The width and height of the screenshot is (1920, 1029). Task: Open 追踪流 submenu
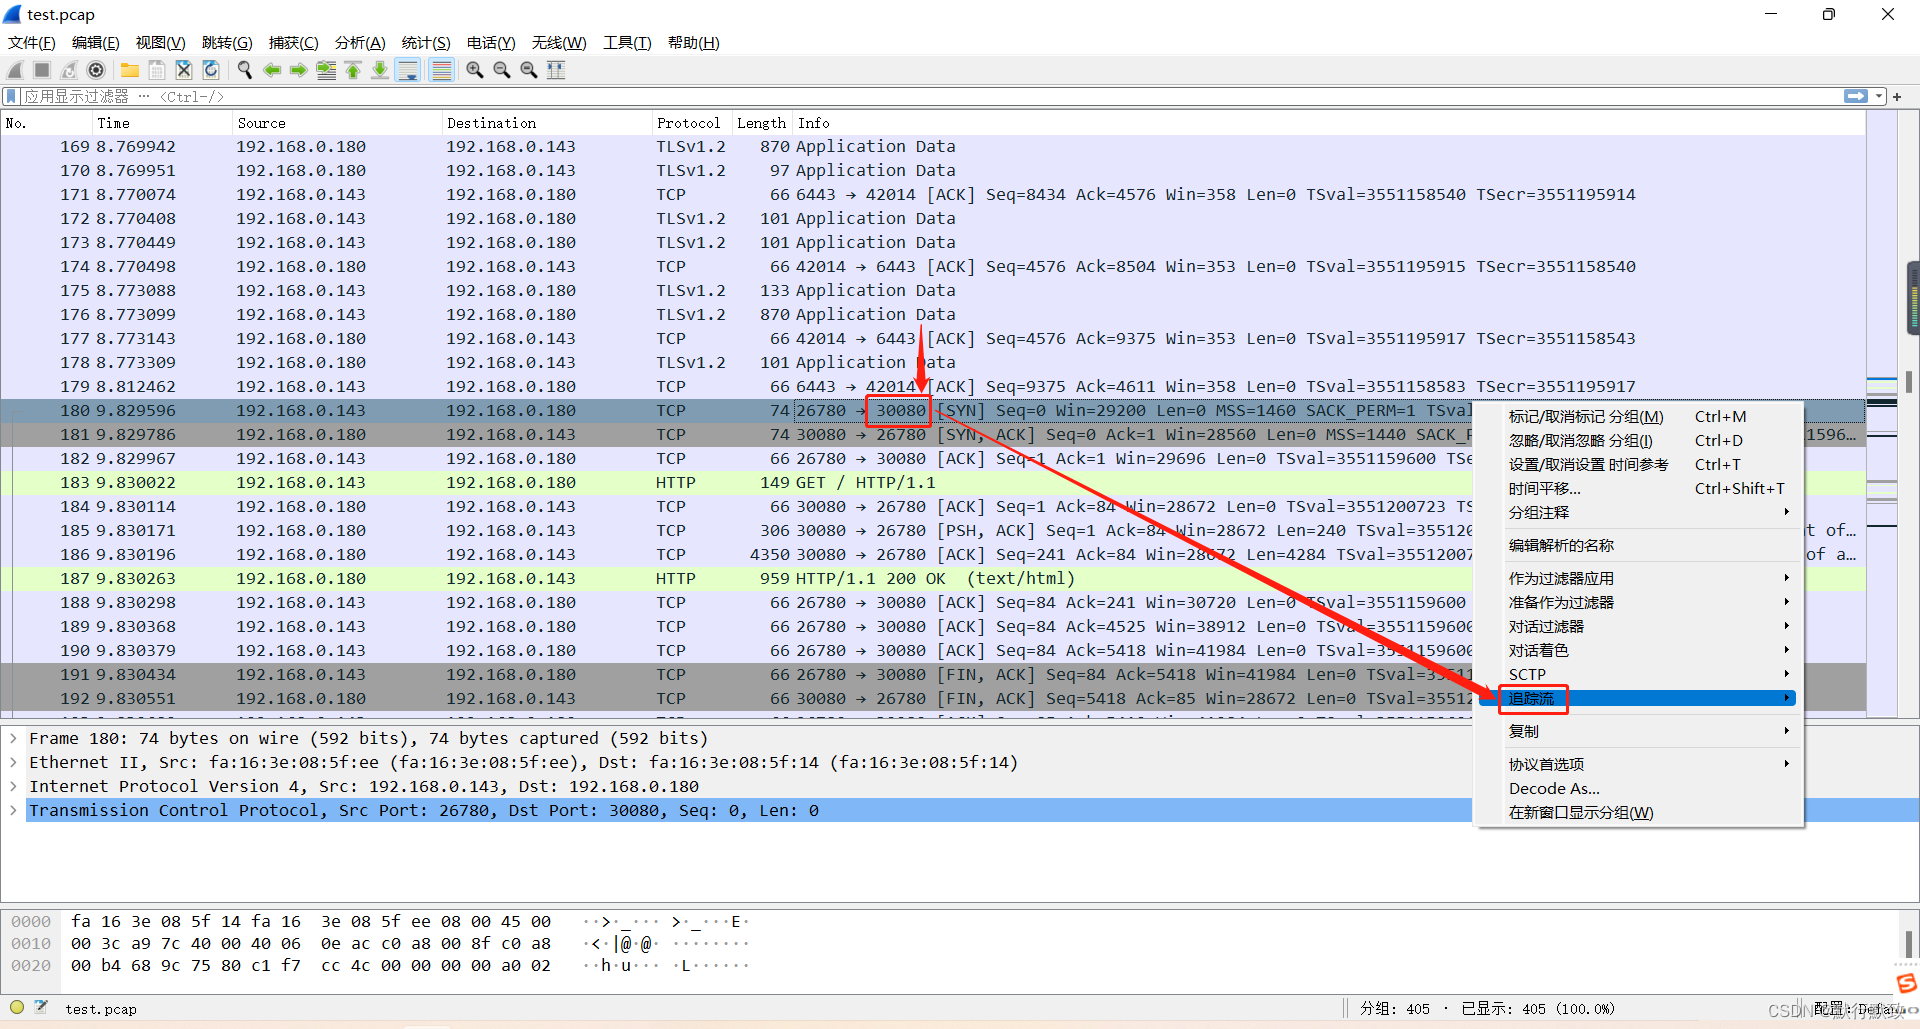1640,699
